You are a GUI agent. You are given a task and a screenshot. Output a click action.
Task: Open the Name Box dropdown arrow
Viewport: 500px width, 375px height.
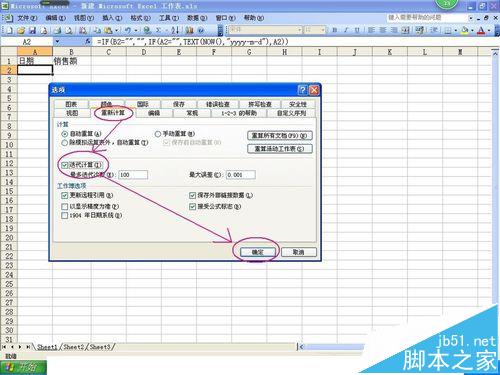pos(57,42)
